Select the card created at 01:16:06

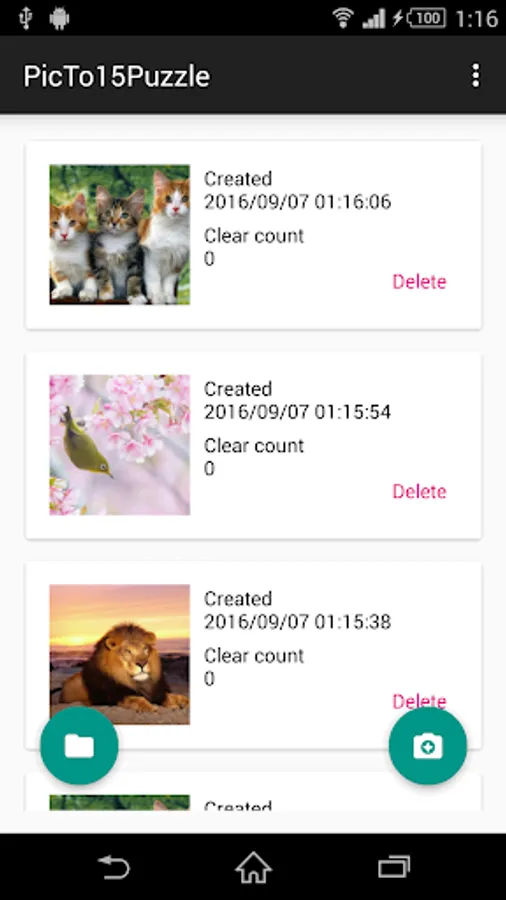[x=253, y=235]
